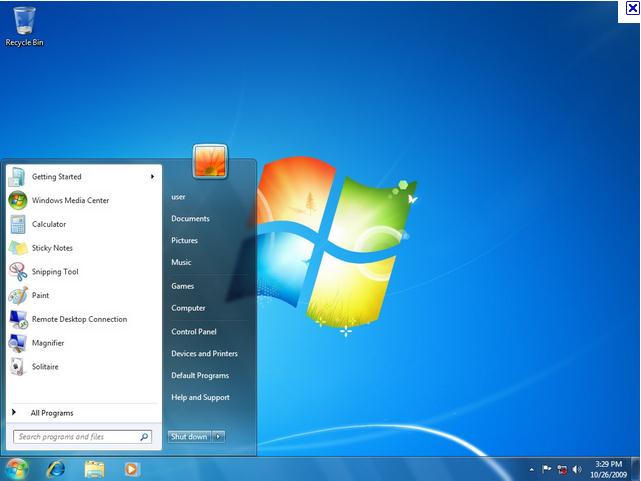Select the Snipping Tool label
The height and width of the screenshot is (481, 641).
[55, 272]
